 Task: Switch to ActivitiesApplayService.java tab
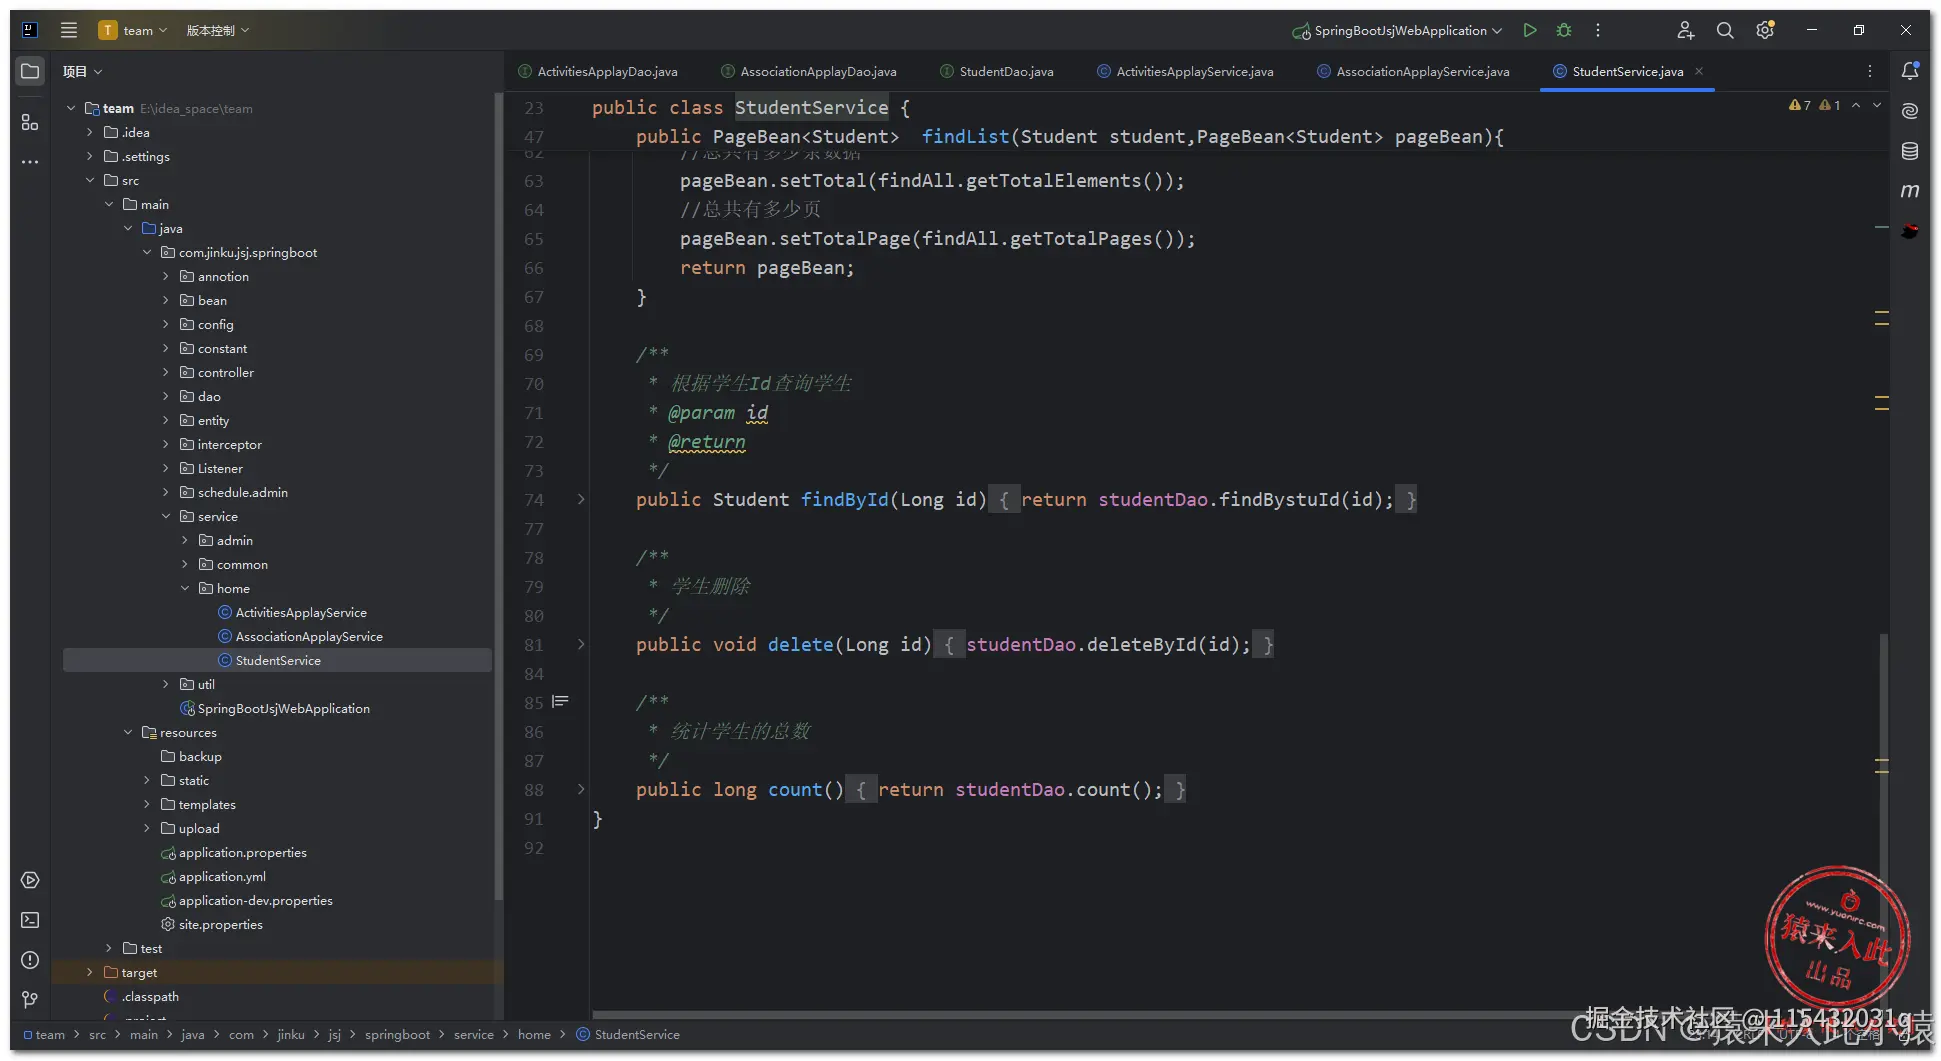coord(1185,71)
